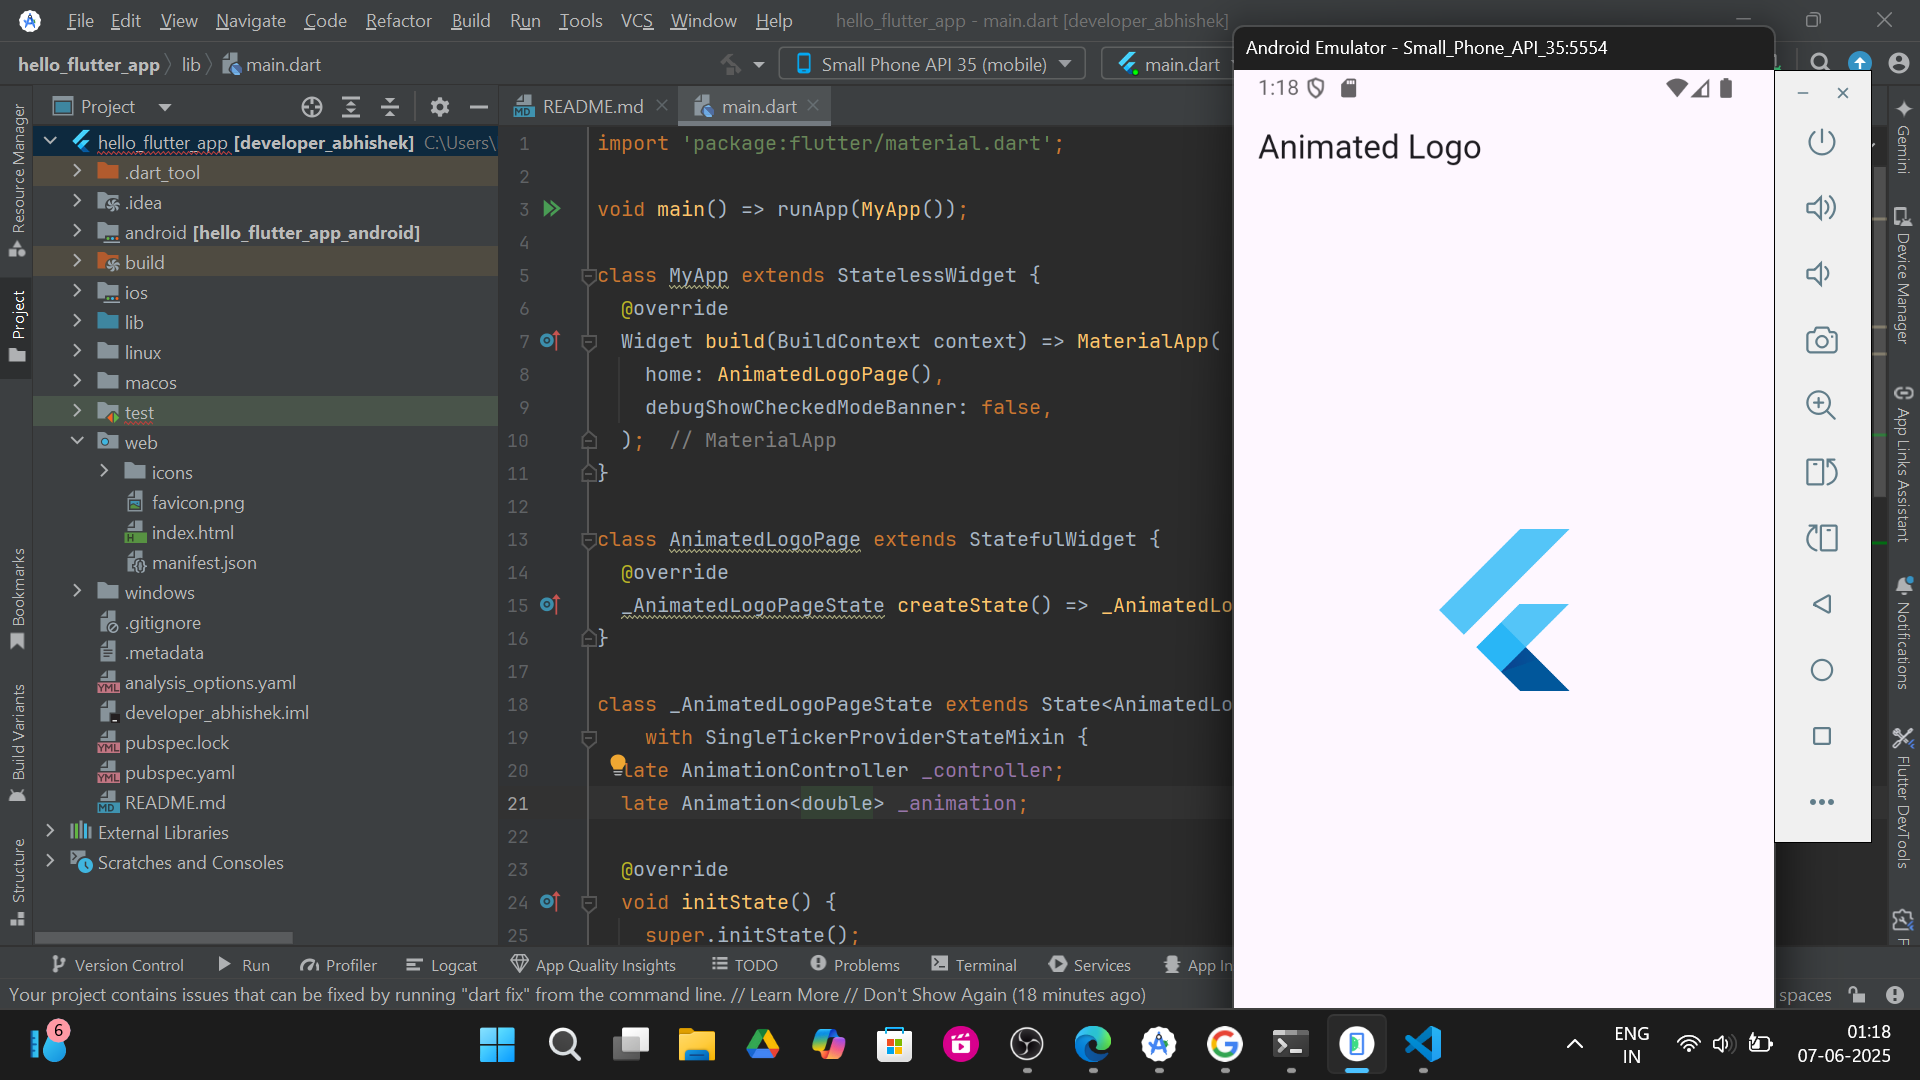The image size is (1920, 1080).
Task: Open the Terminal tool window
Action: (x=973, y=965)
